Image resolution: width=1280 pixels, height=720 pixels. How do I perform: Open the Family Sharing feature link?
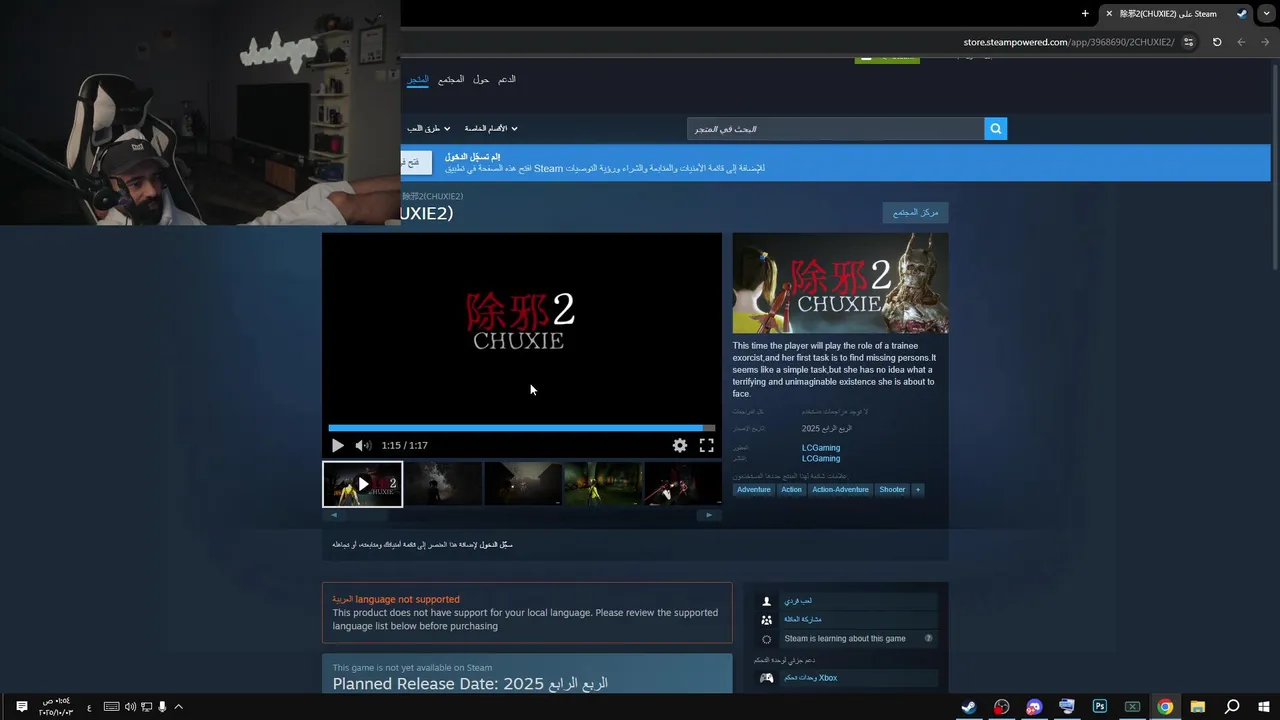point(803,620)
